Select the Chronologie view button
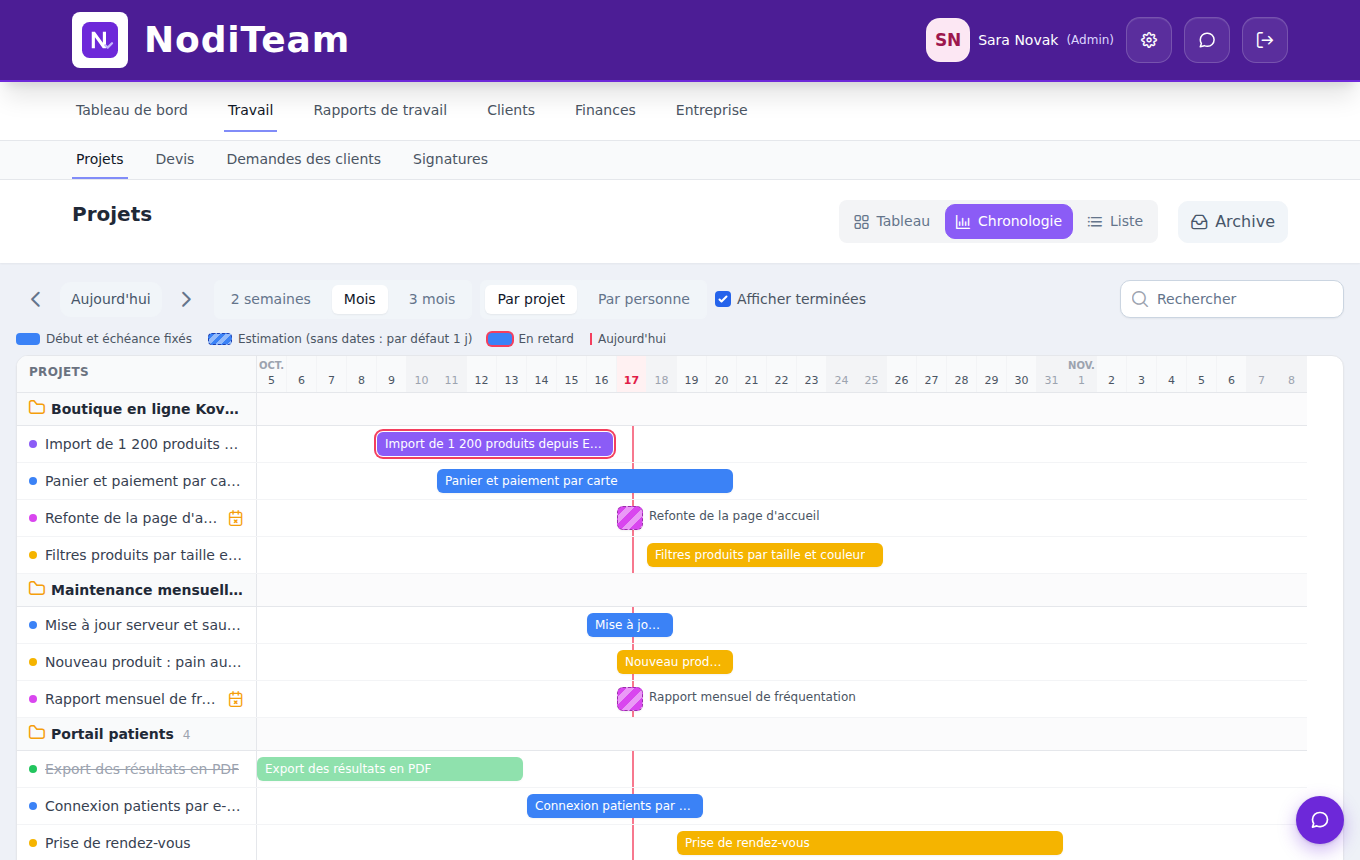The width and height of the screenshot is (1360, 860). [1009, 222]
